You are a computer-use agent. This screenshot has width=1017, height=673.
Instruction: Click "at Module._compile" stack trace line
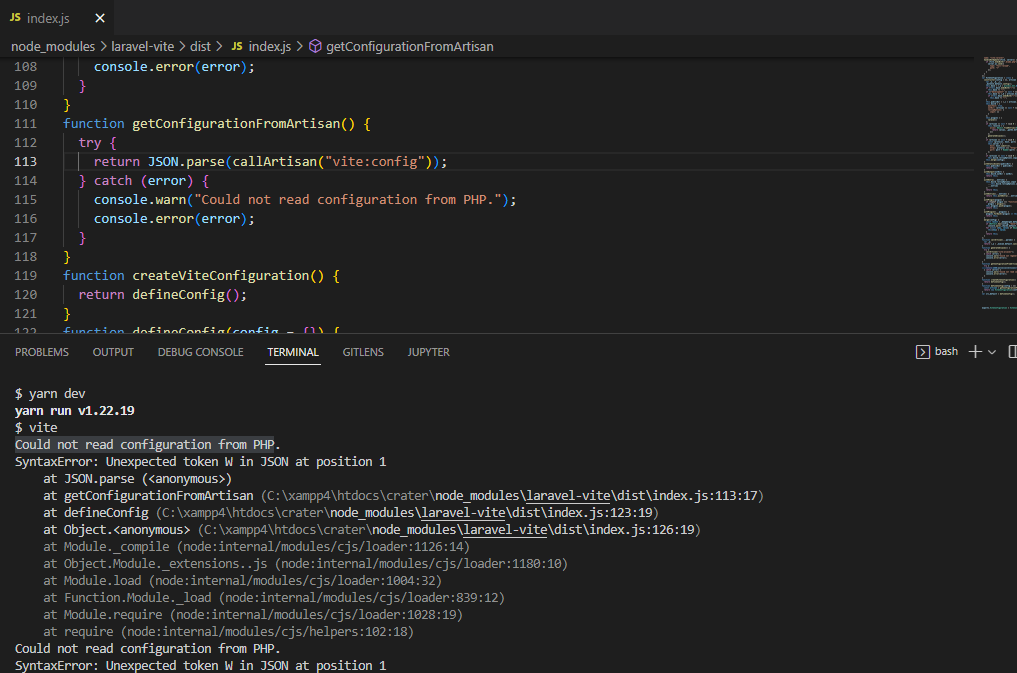256,547
